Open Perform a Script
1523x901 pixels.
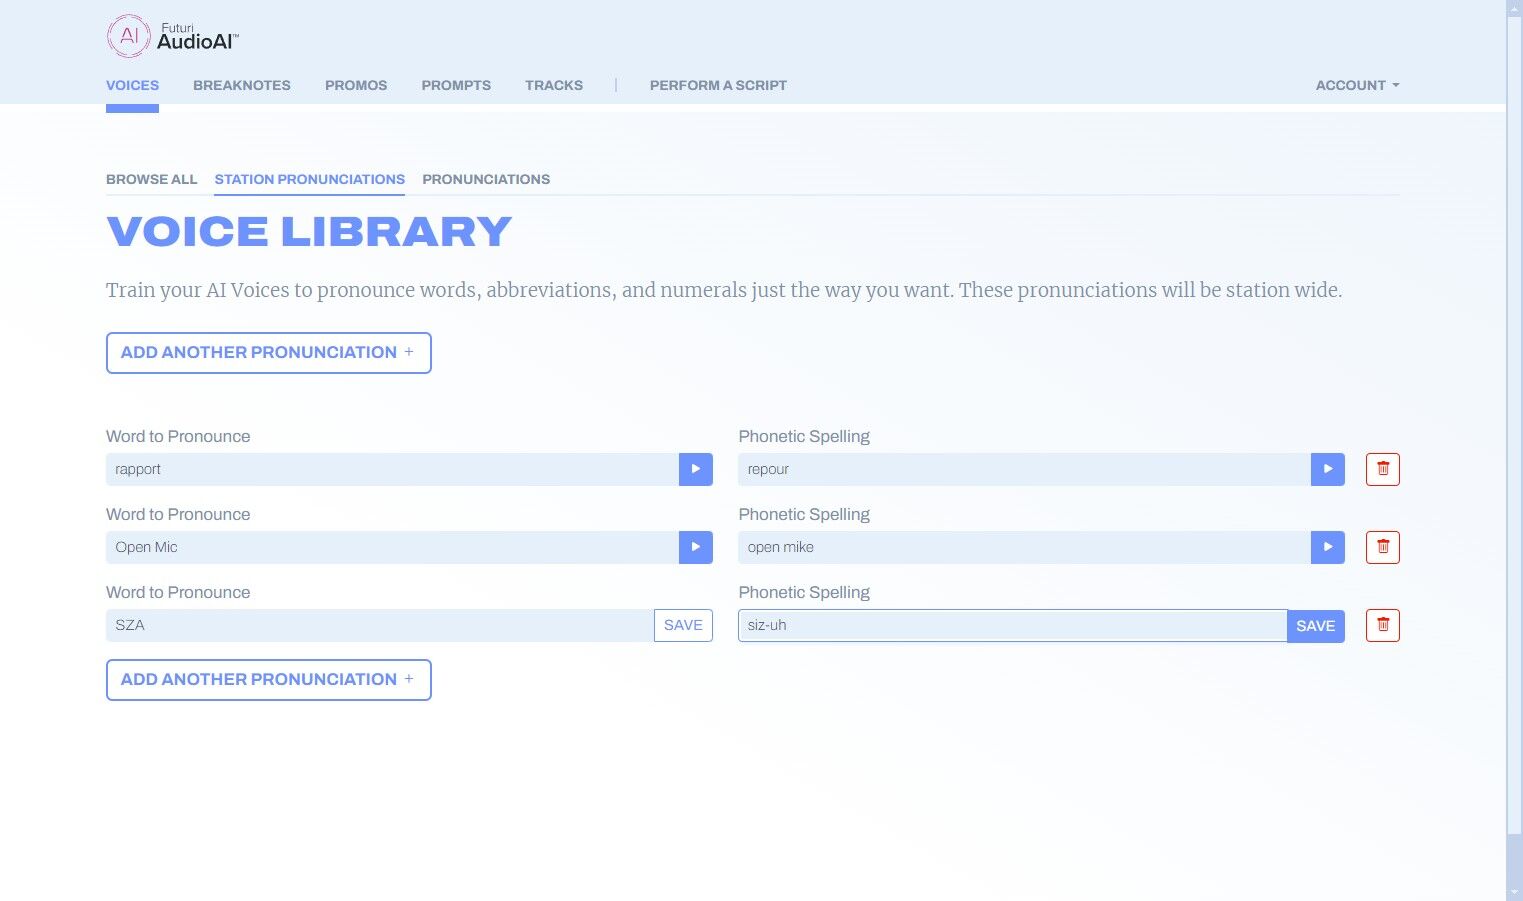717,85
